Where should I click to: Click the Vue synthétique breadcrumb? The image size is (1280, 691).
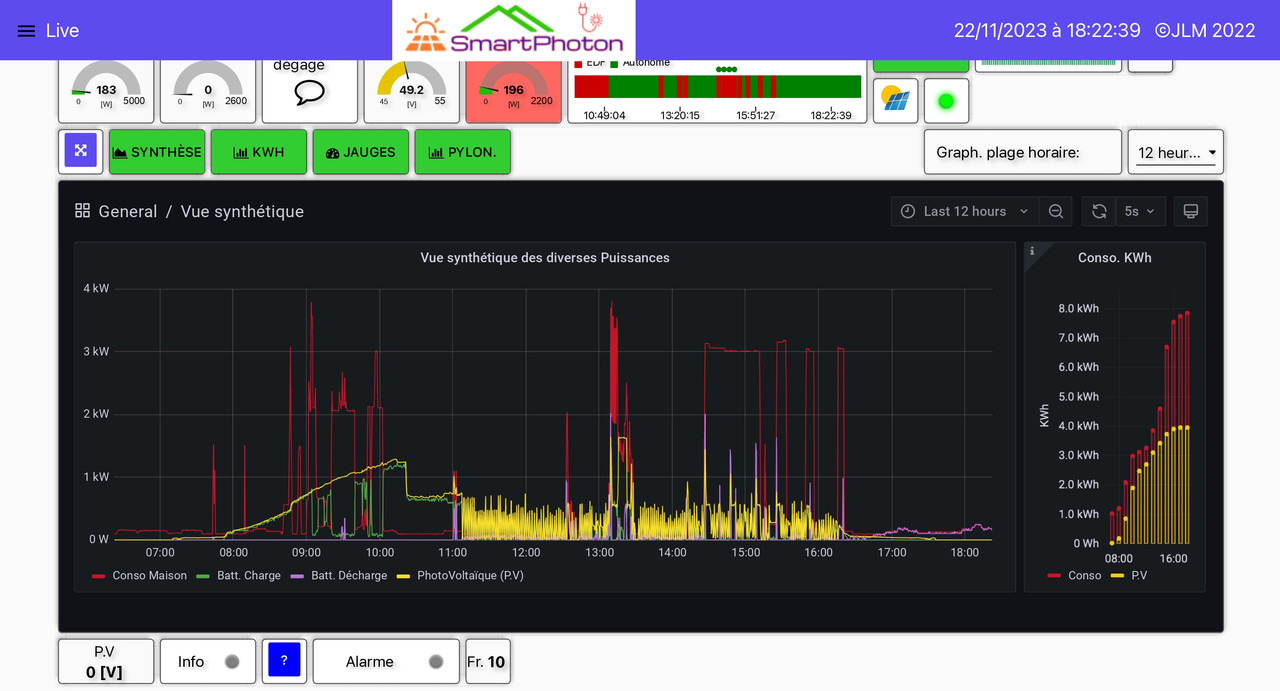click(x=242, y=211)
